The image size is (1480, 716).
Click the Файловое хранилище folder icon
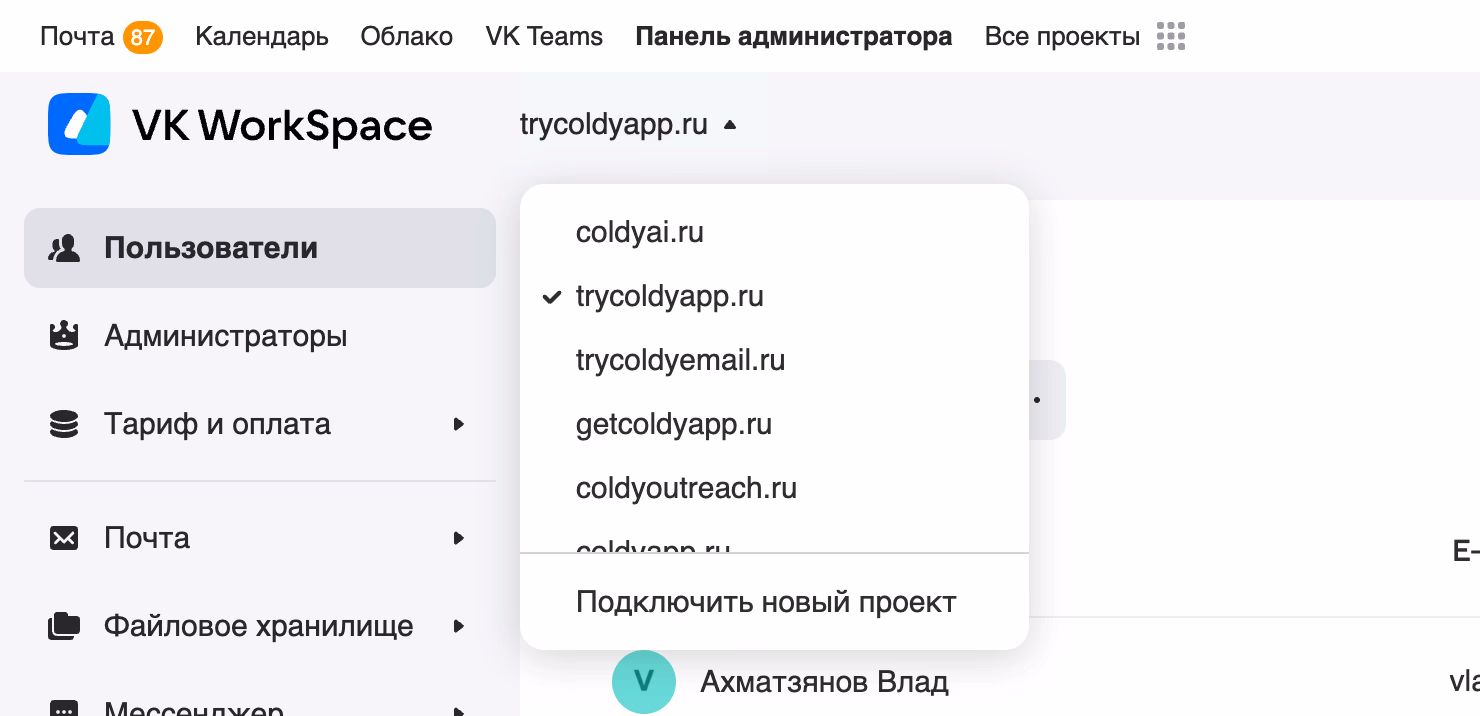pos(64,625)
